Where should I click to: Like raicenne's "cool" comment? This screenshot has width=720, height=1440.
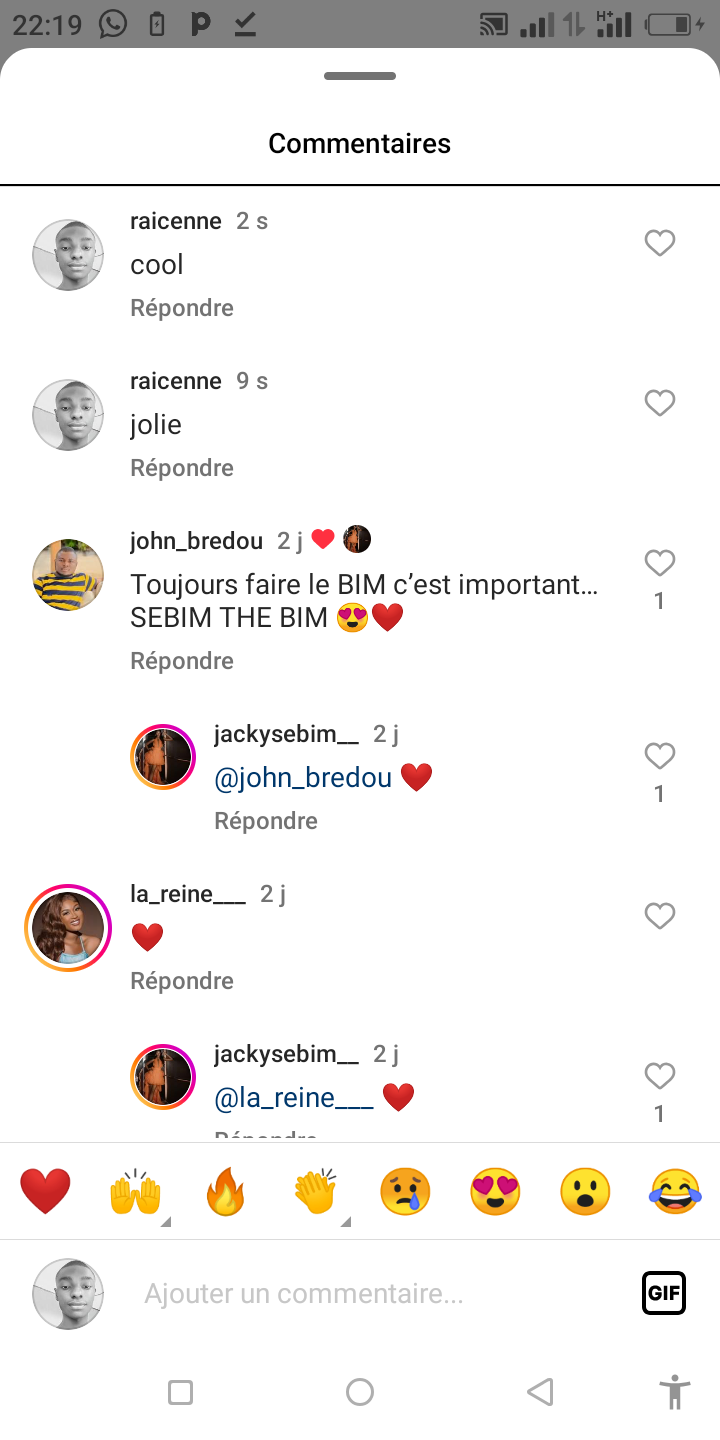click(x=659, y=243)
